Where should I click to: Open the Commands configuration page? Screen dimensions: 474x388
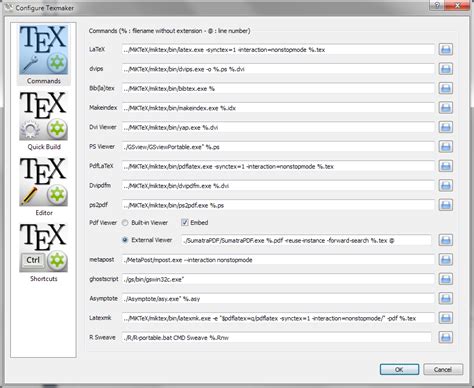coord(43,55)
